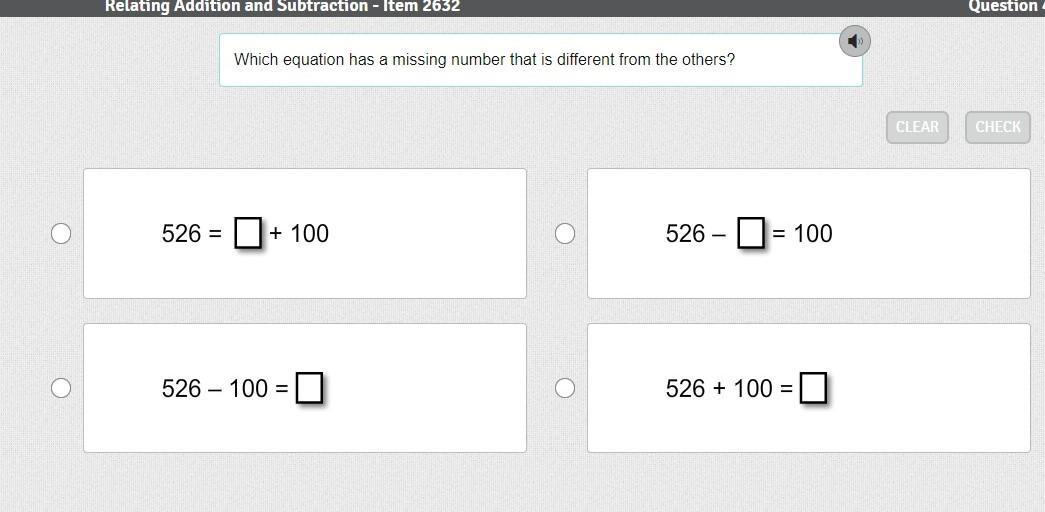This screenshot has height=512, width=1045.
Task: Click the answer card 526 + 100 = □
Action: point(920,388)
